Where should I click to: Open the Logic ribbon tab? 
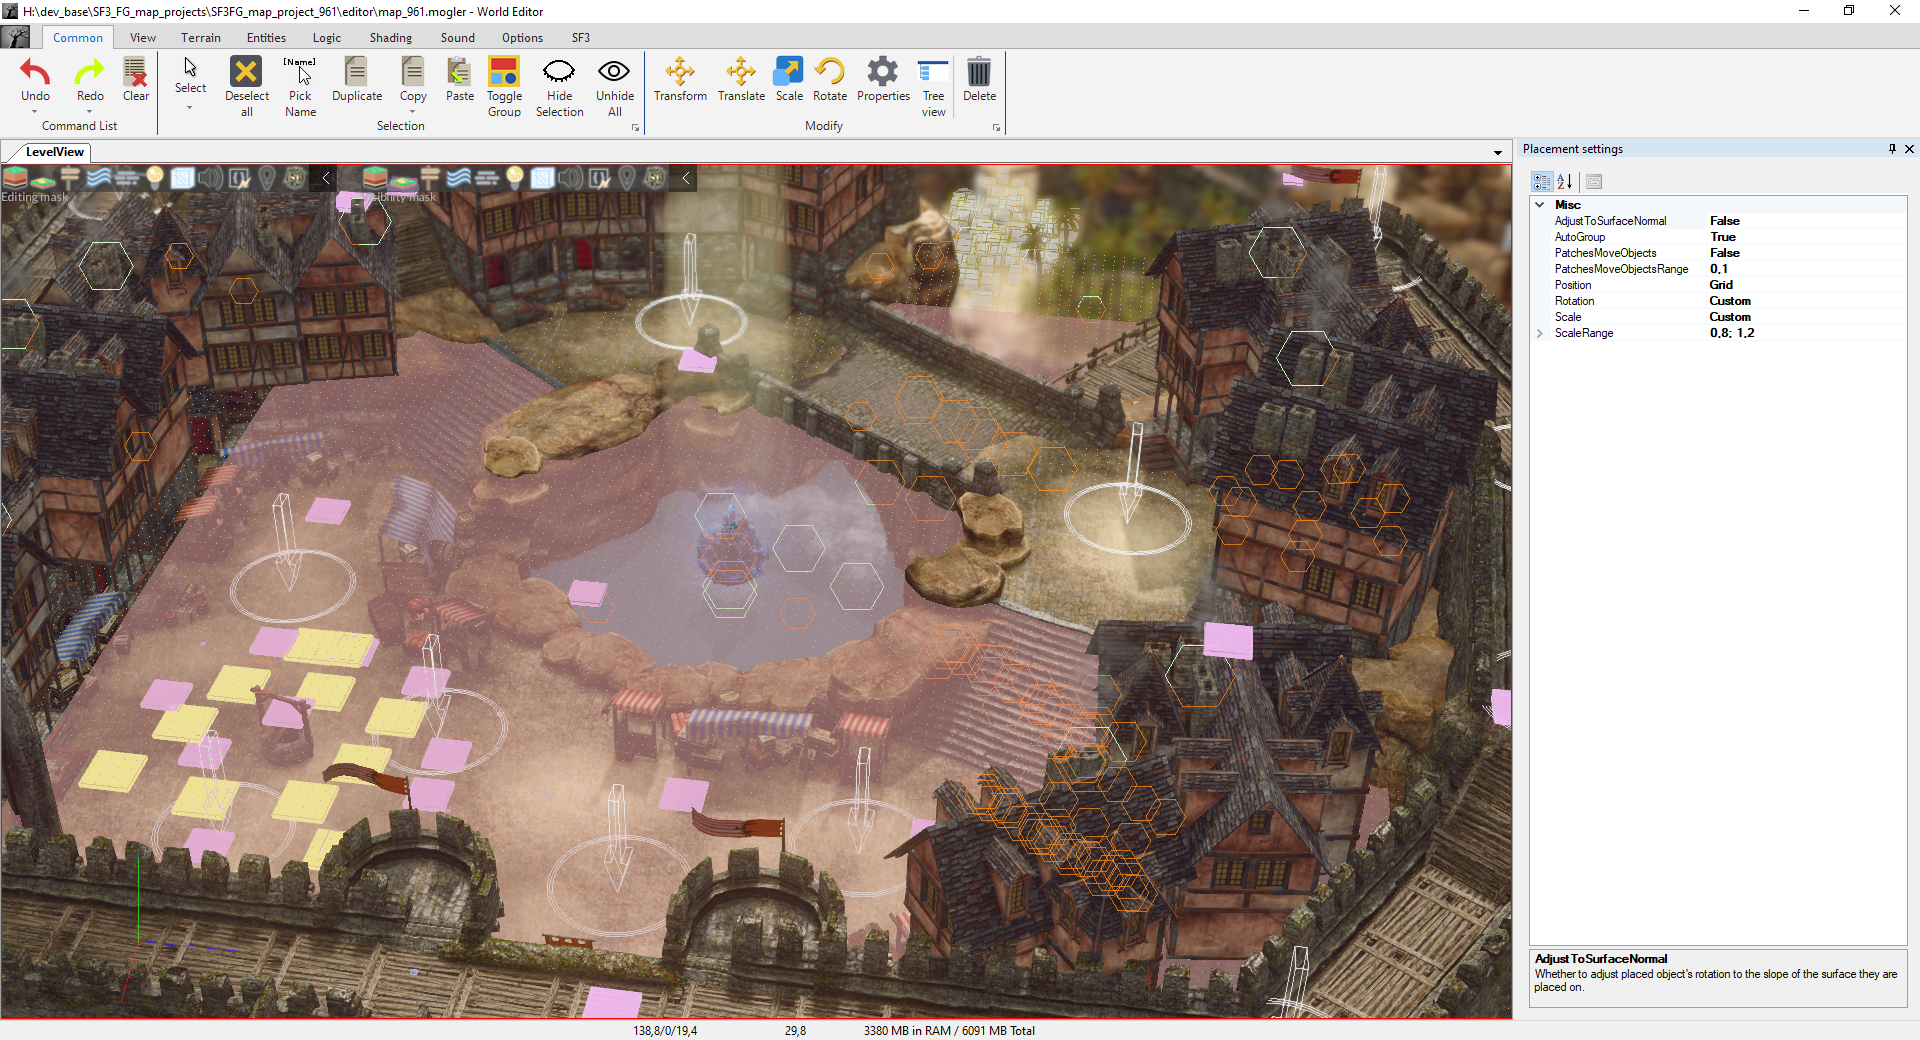point(327,38)
